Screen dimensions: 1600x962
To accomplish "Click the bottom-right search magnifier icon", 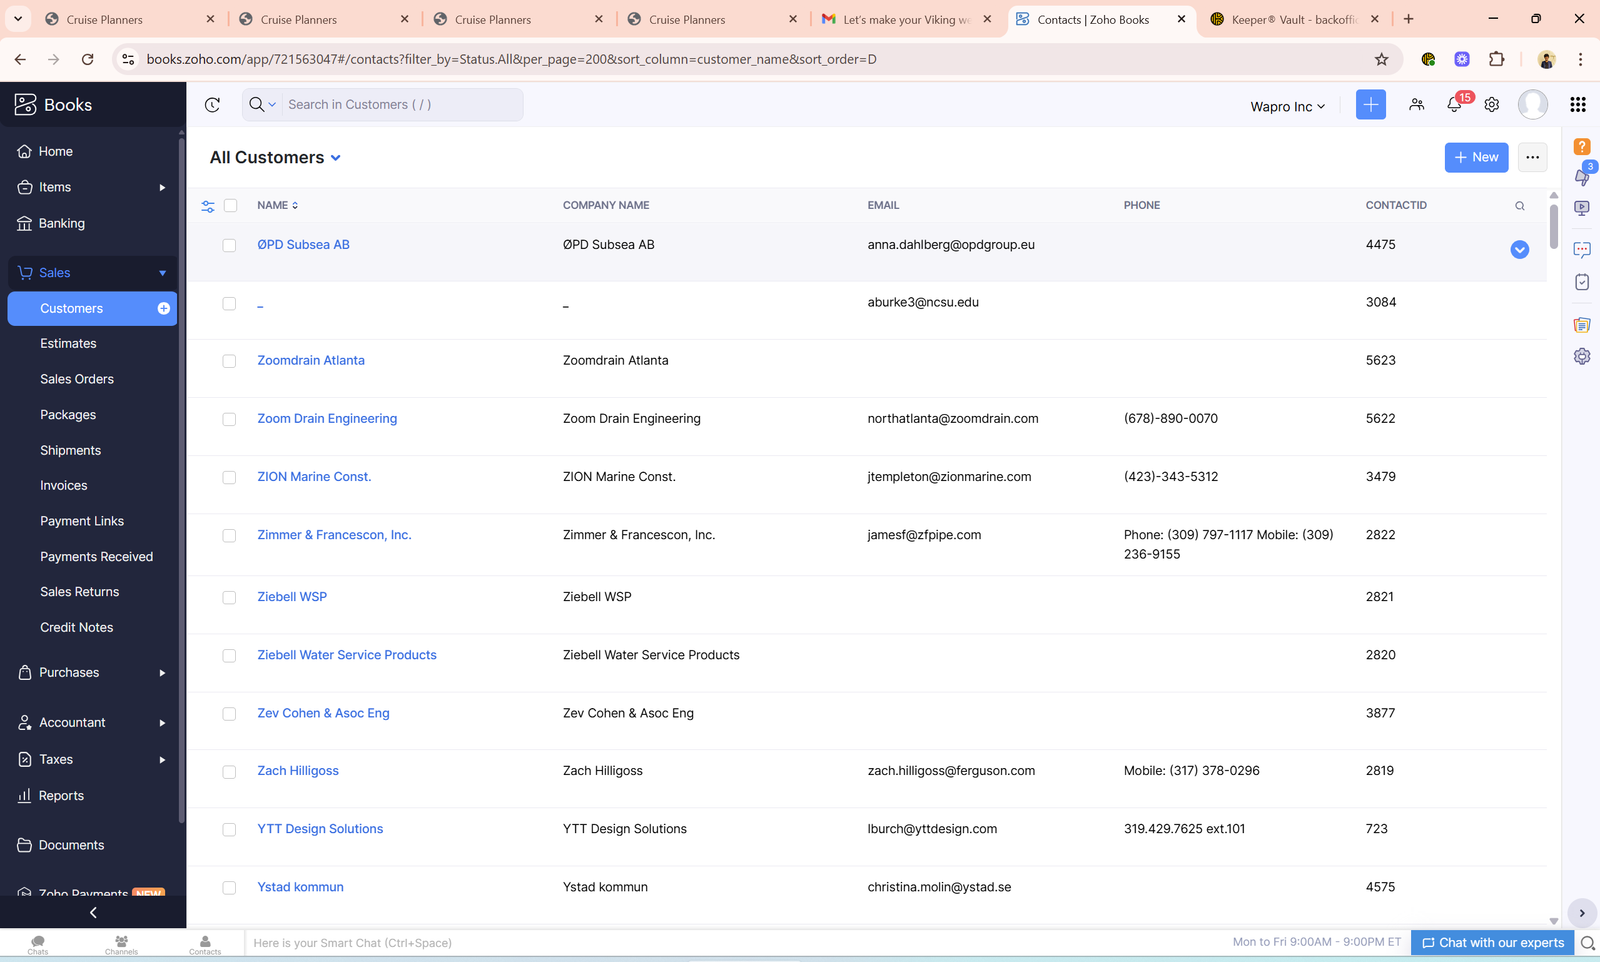I will (1587, 943).
